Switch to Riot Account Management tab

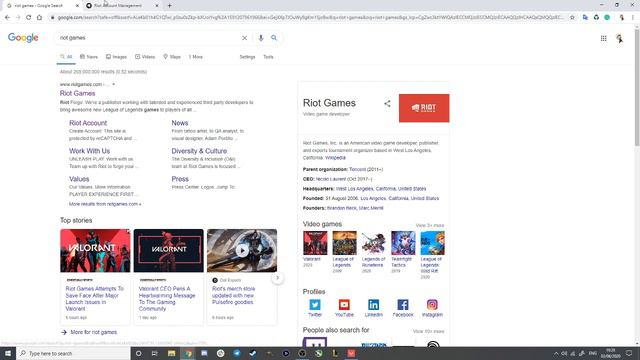pyautogui.click(x=122, y=6)
